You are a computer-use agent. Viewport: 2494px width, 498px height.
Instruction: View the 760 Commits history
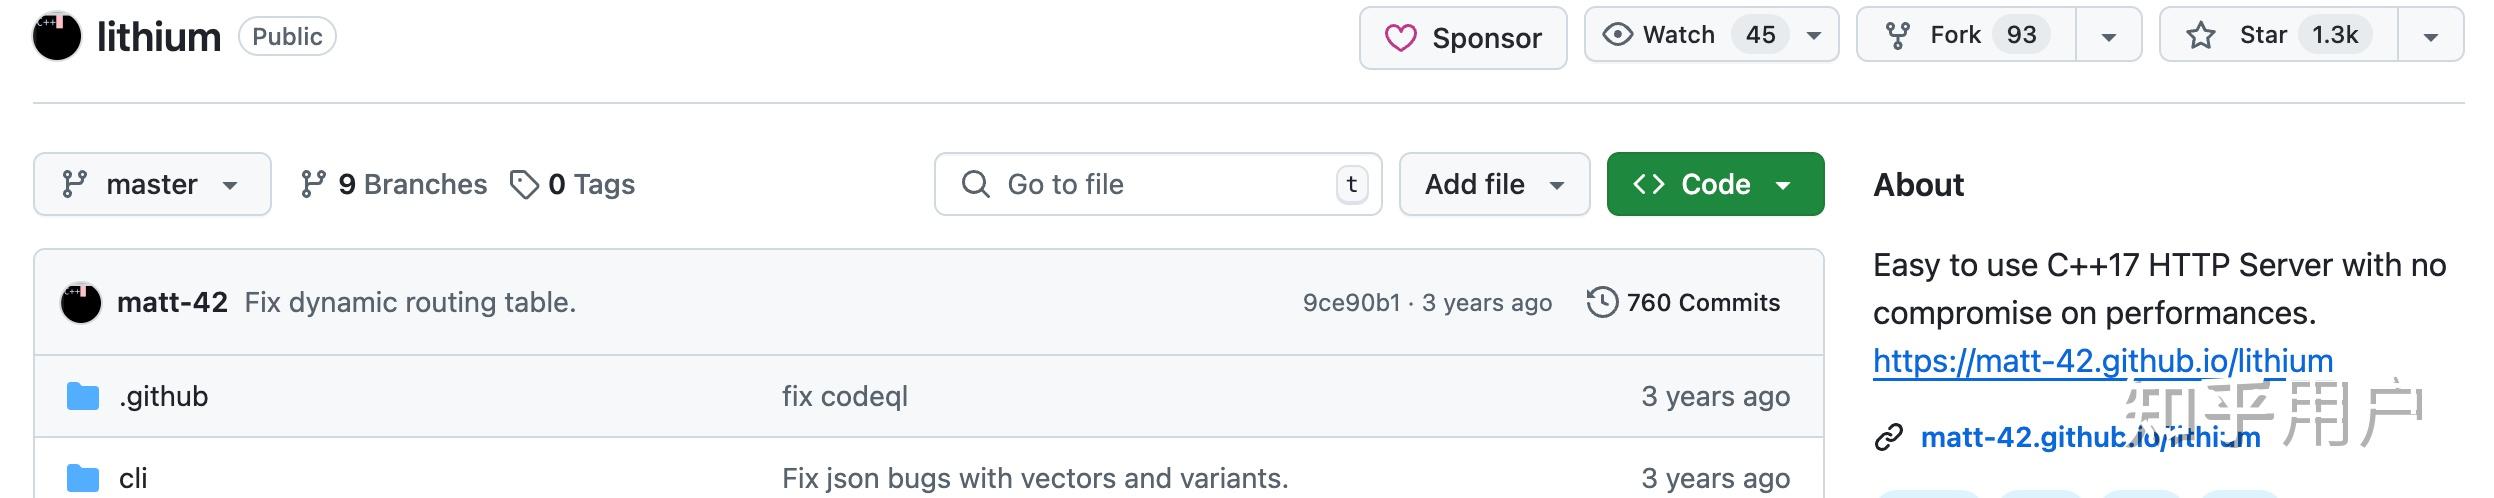1684,302
